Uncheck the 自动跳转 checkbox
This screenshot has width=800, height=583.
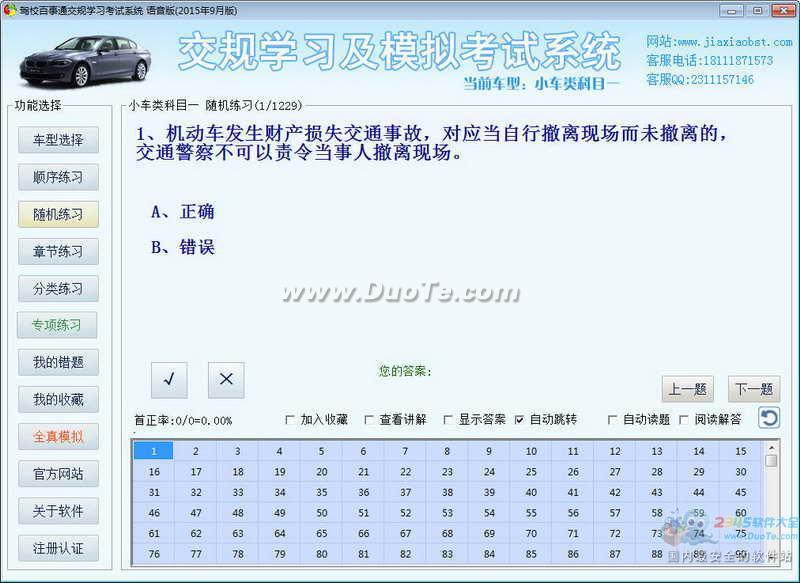pos(519,420)
